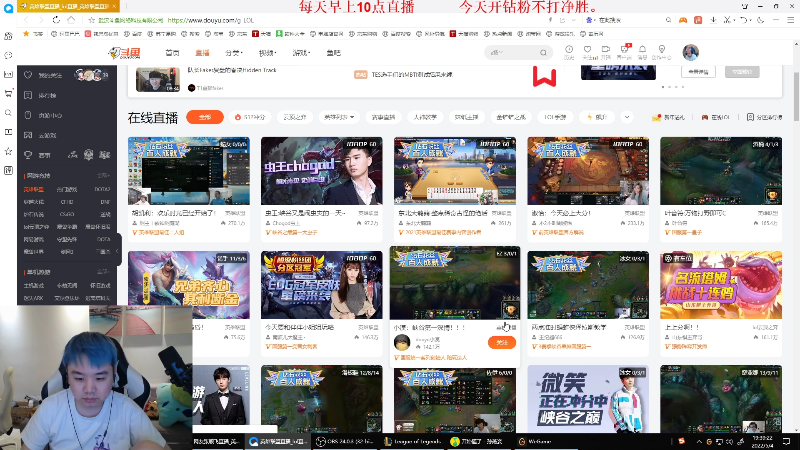This screenshot has height=450, width=800.
Task: Reload the page with refresh icon
Action: [56, 20]
